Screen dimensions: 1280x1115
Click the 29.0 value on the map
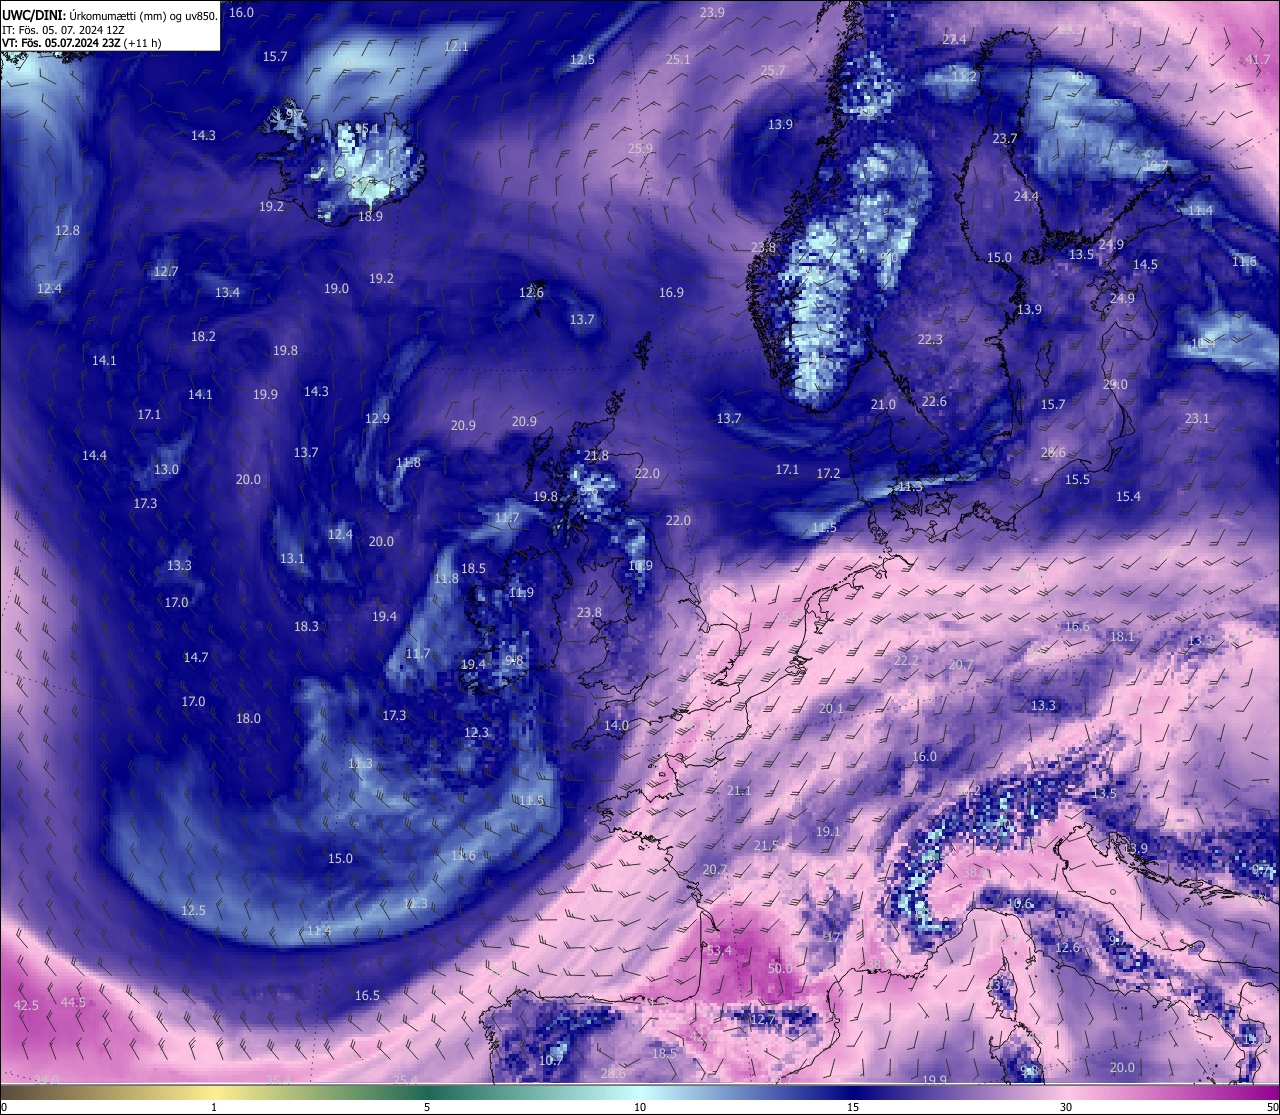[x=1115, y=384]
